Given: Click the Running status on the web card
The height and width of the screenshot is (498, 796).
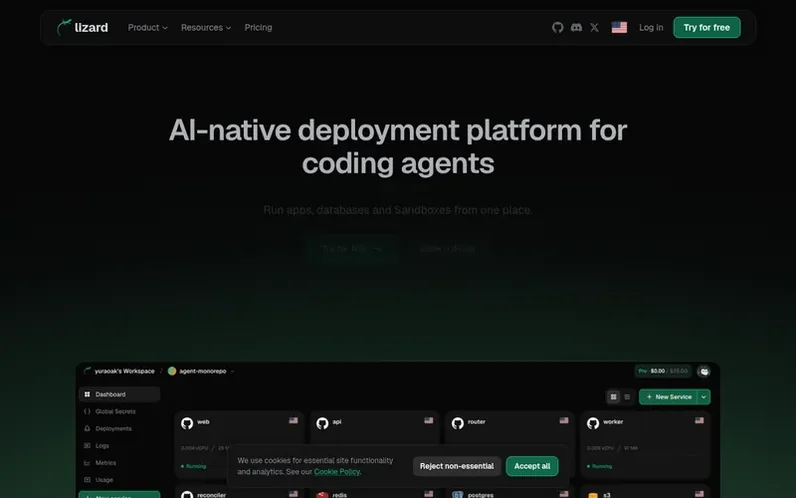Looking at the screenshot, I should (x=193, y=466).
